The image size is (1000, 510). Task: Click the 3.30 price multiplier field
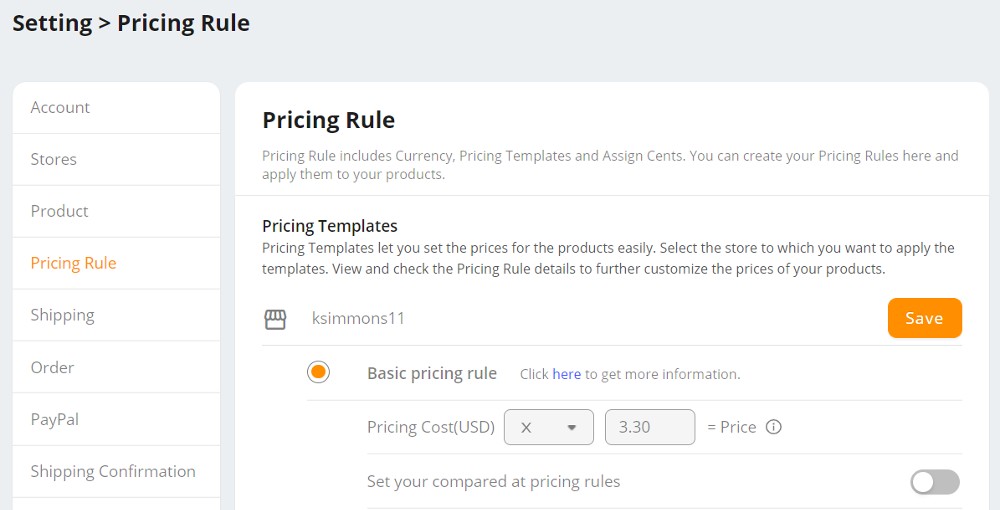coord(650,427)
